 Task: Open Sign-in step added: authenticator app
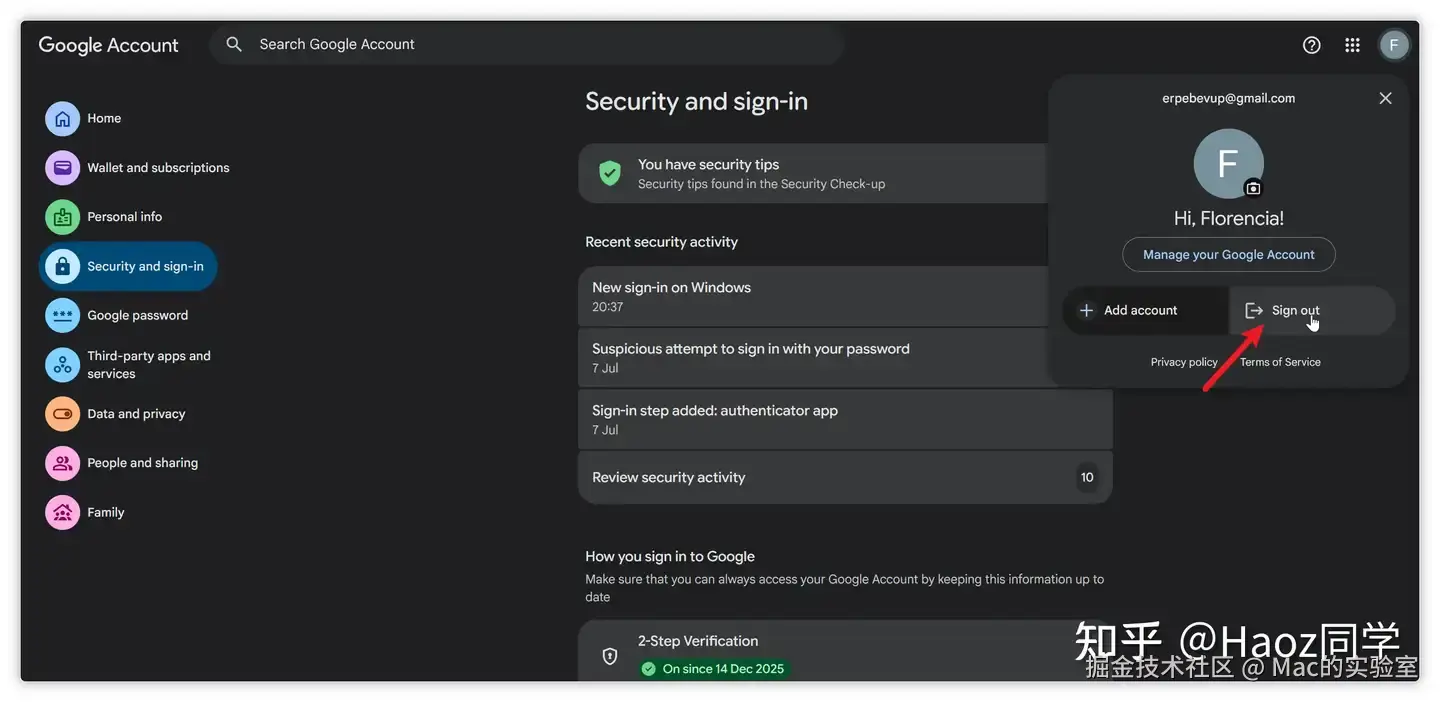845,419
